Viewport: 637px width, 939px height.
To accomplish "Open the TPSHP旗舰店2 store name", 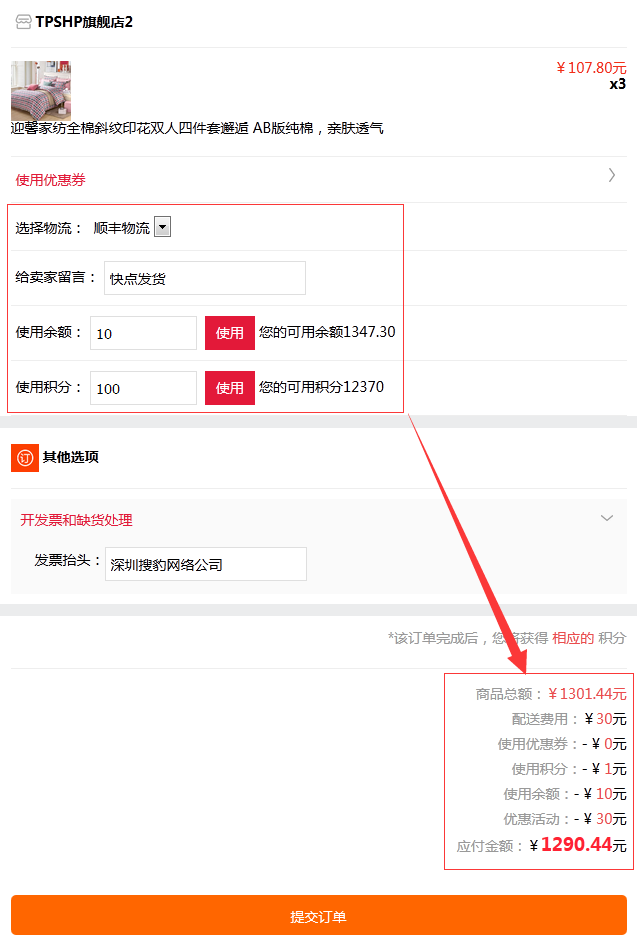I will tap(84, 22).
